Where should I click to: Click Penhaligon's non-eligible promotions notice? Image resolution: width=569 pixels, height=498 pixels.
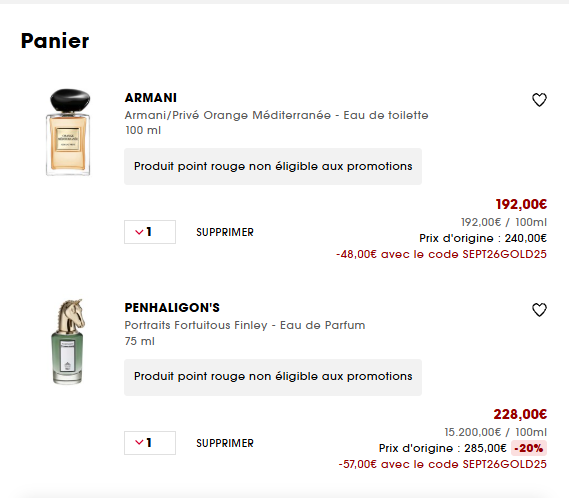(x=273, y=377)
